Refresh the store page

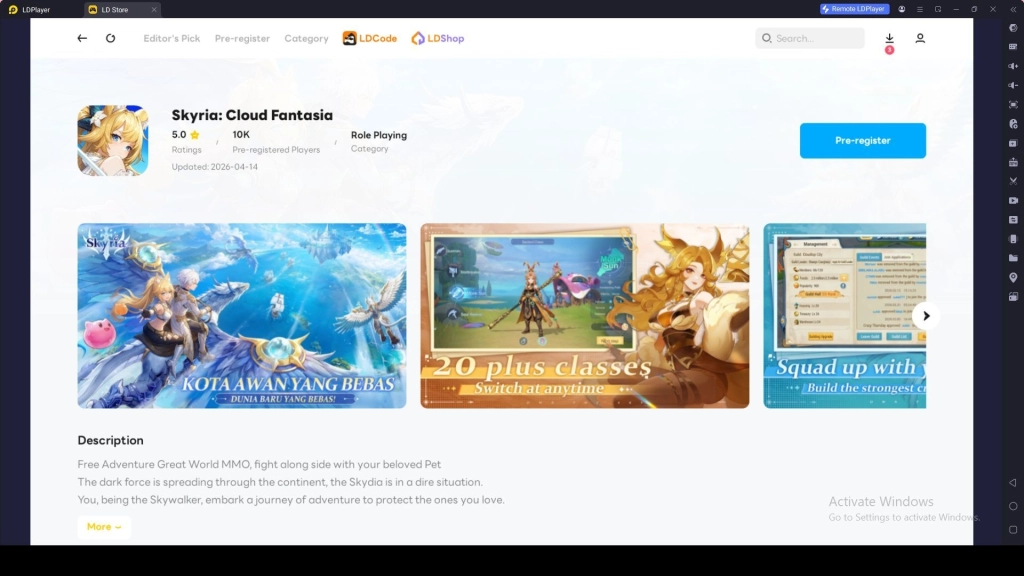click(x=110, y=38)
